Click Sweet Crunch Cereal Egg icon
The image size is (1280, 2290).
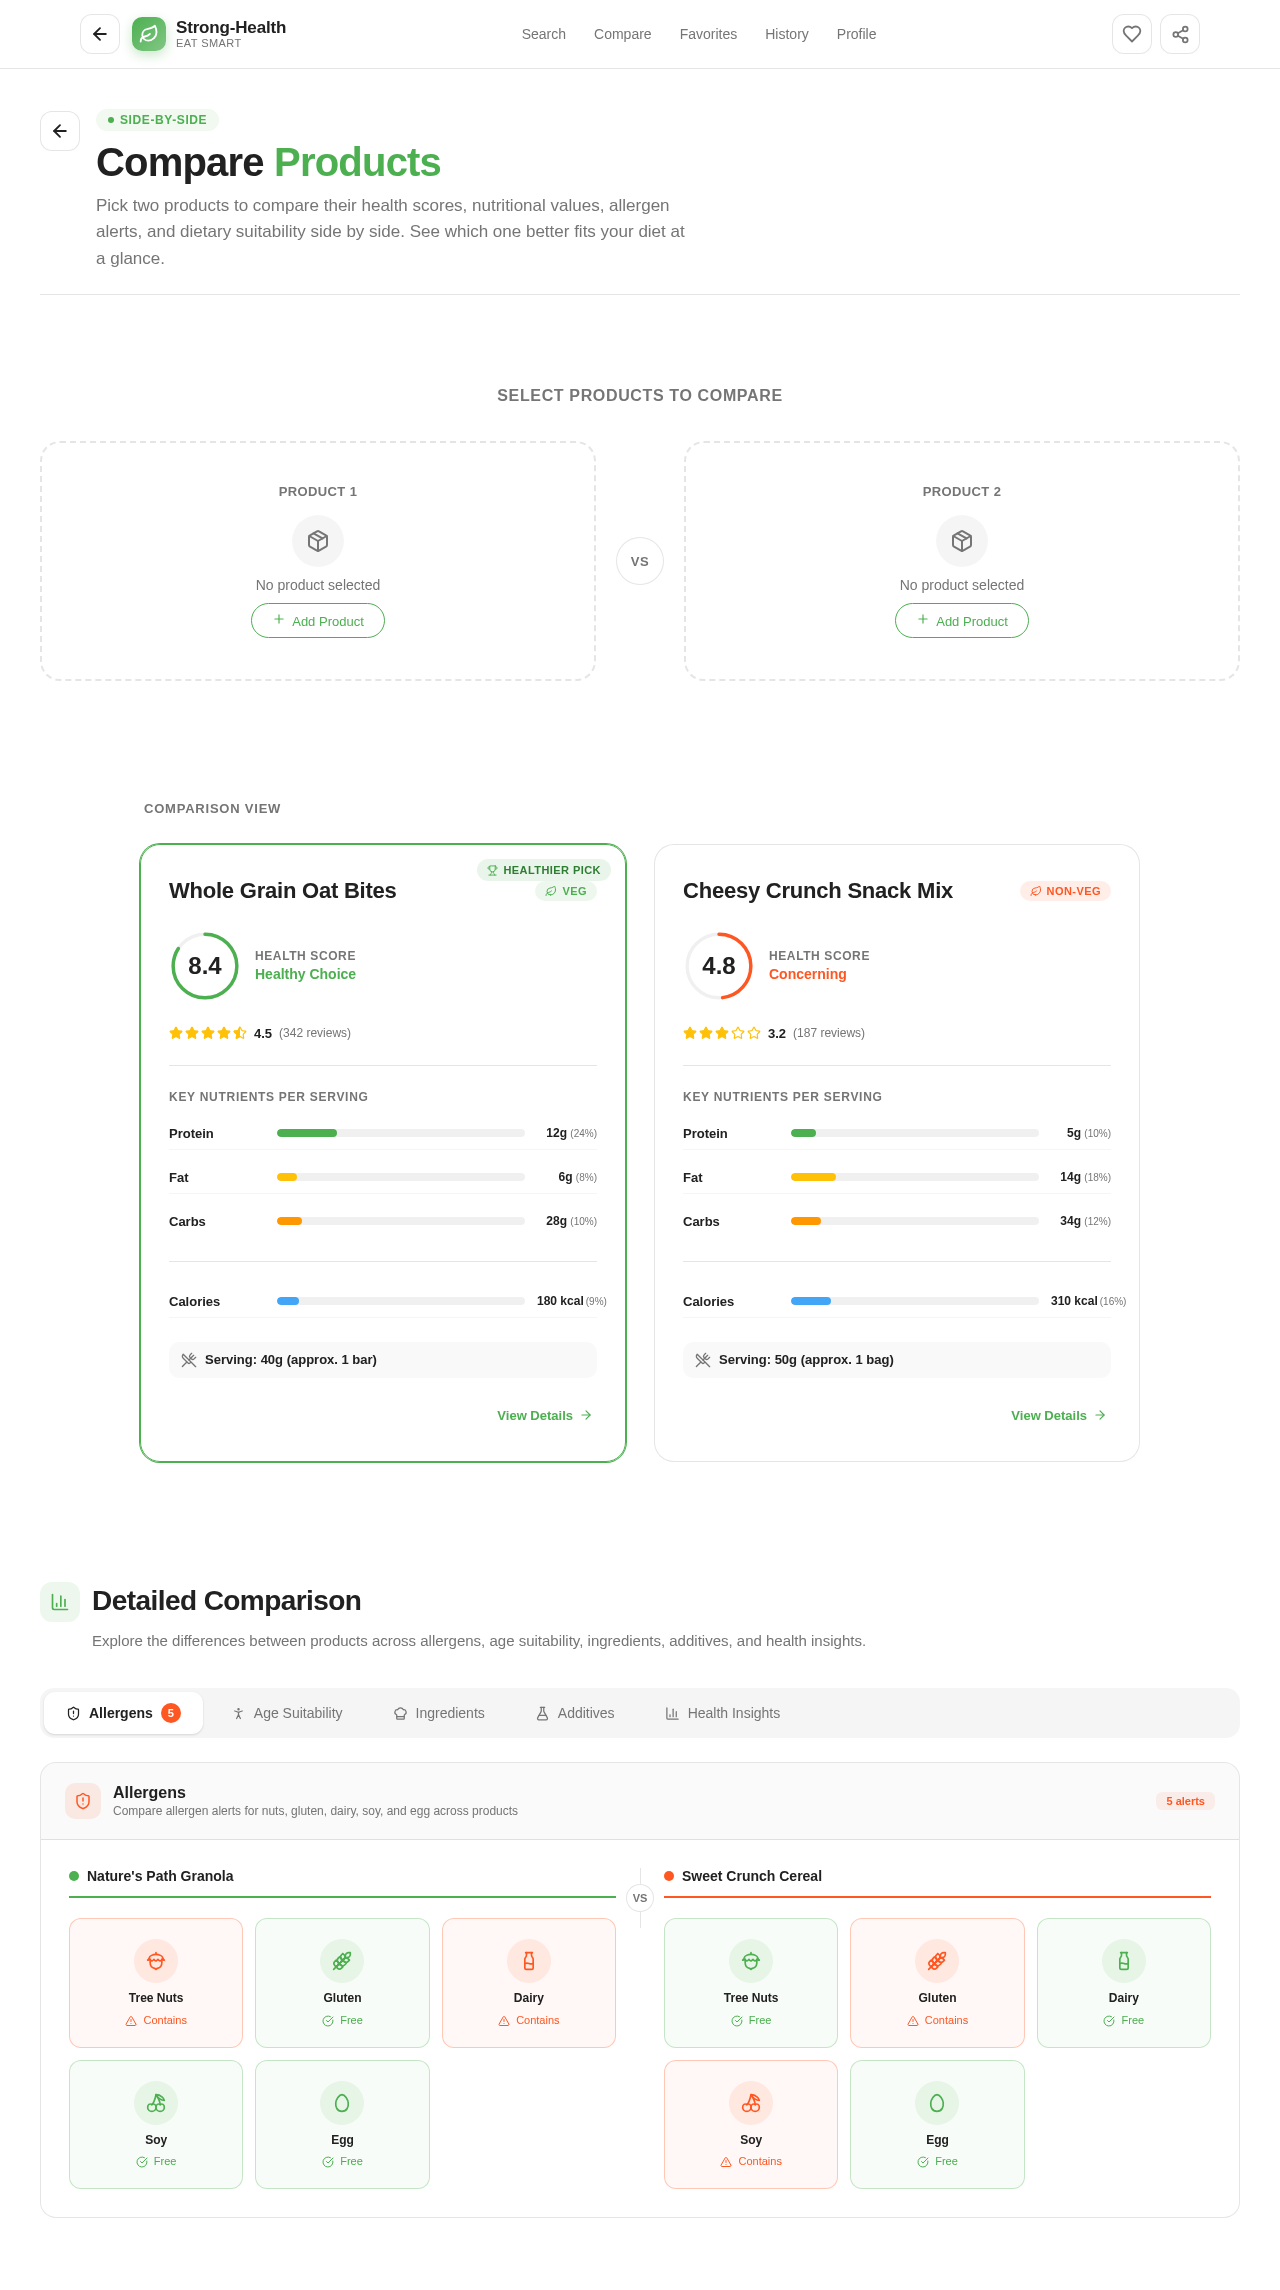pyautogui.click(x=937, y=2103)
